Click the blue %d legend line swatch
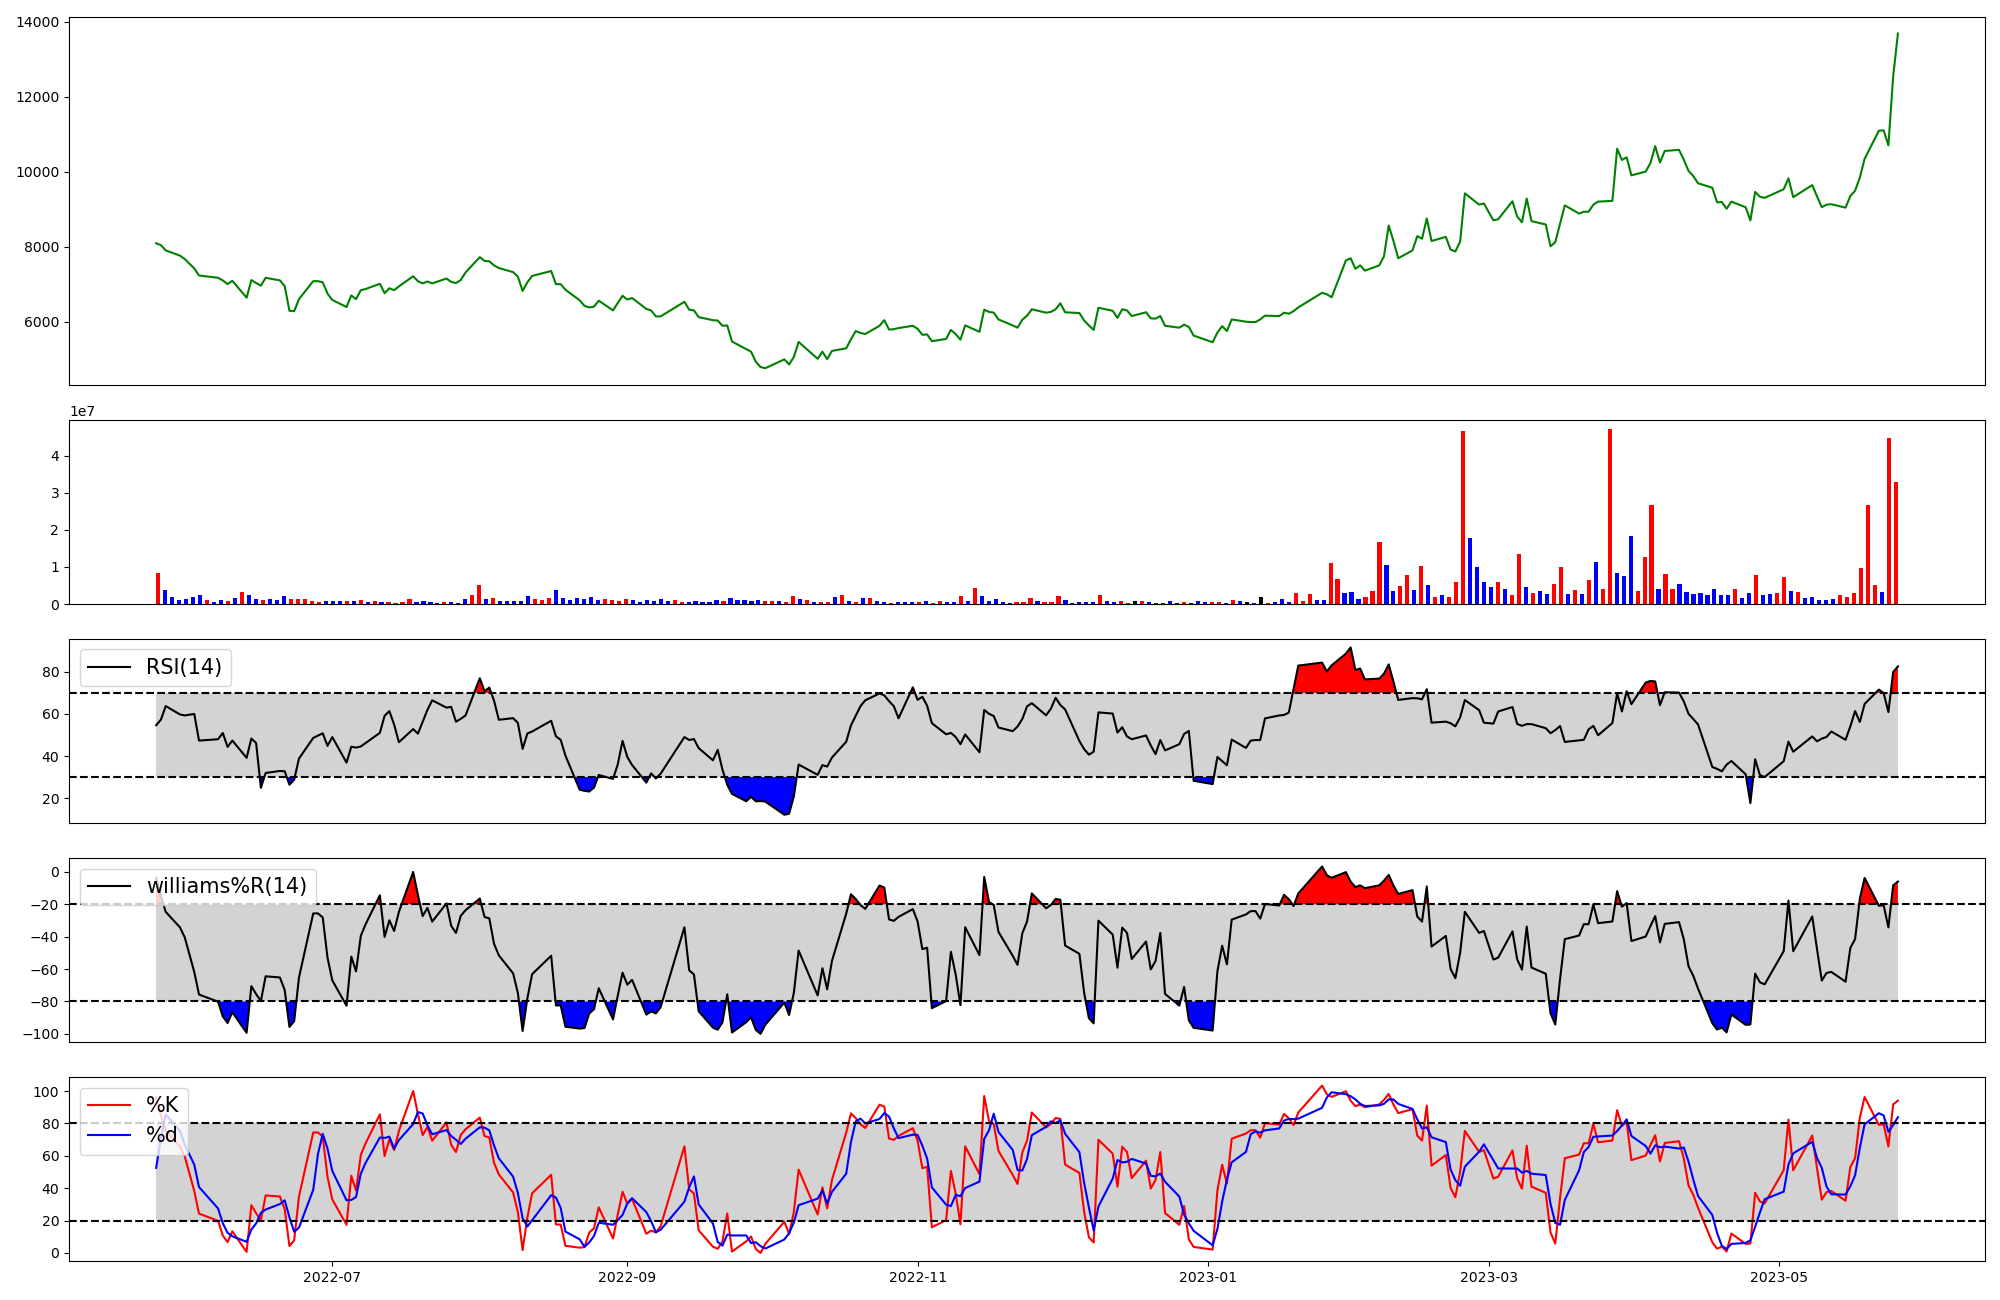This screenshot has height=1300, width=2000. tap(109, 1135)
